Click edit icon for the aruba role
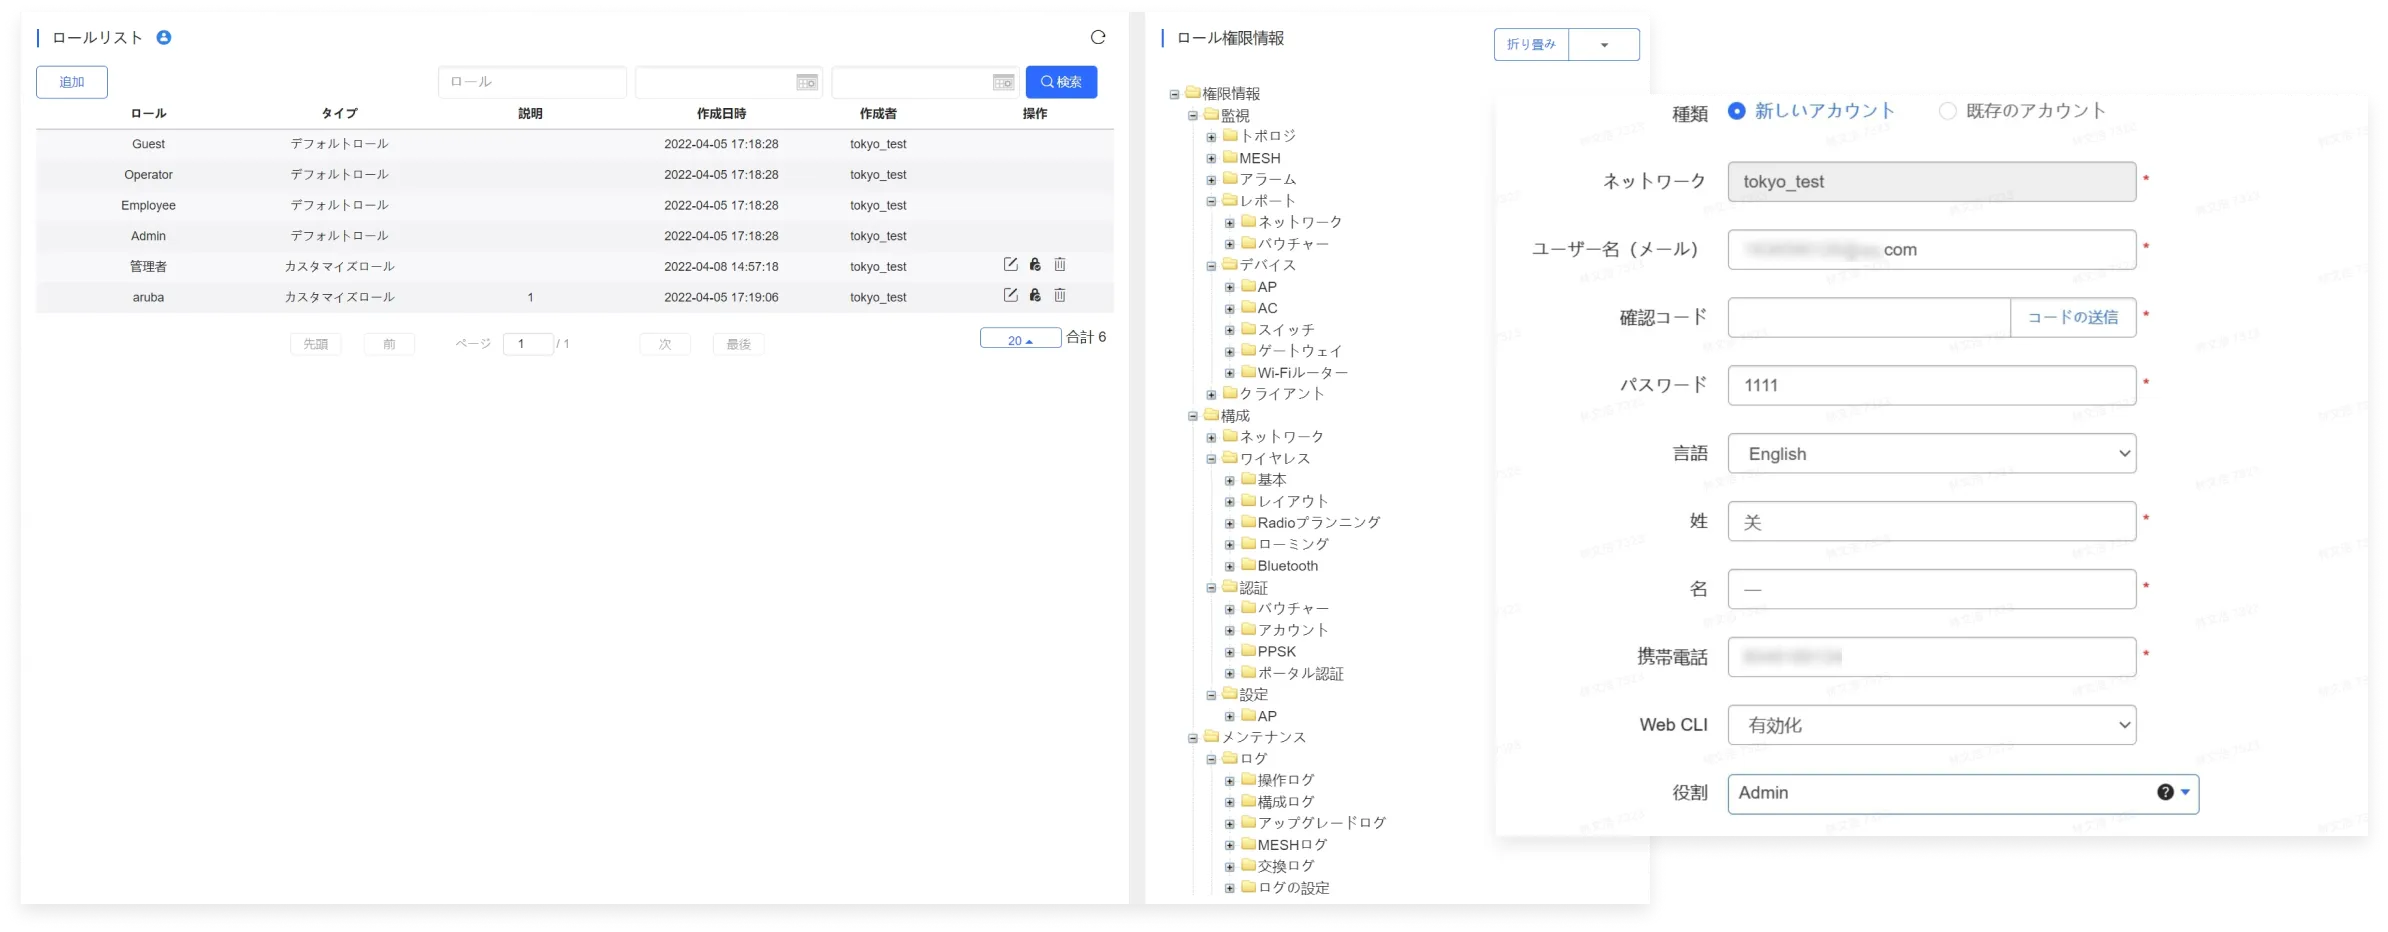Image resolution: width=2388 pixels, height=932 pixels. click(1010, 296)
